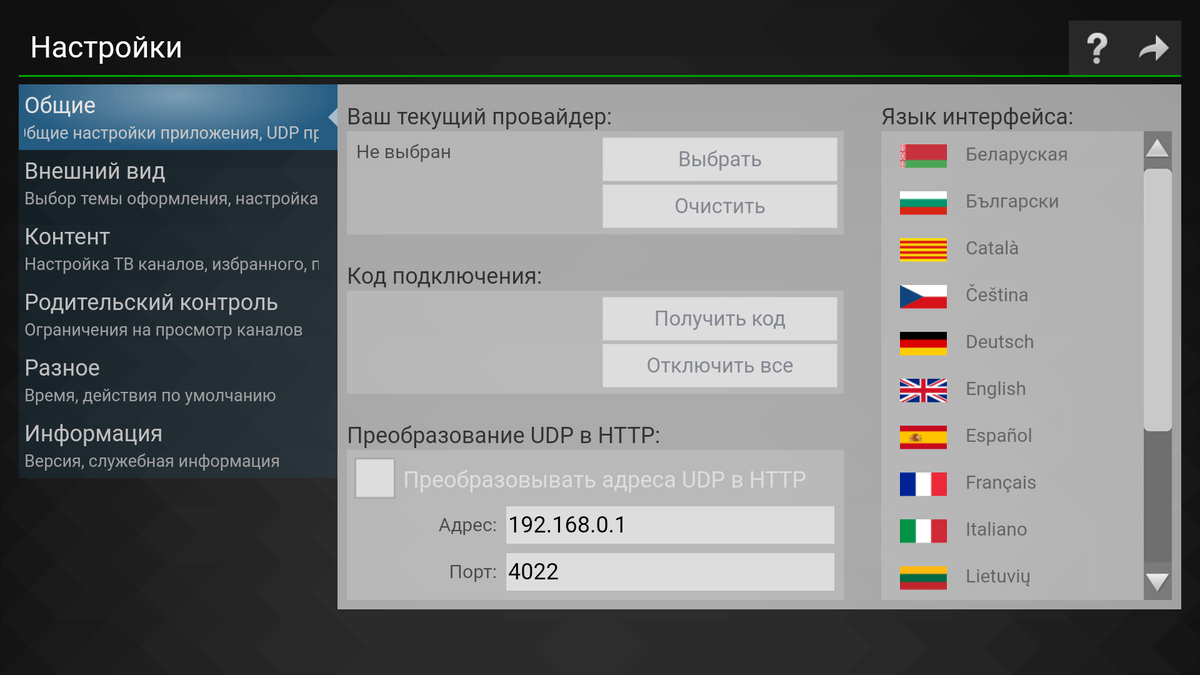This screenshot has width=1200, height=675.
Task: Click the Порт input field
Action: click(x=670, y=572)
